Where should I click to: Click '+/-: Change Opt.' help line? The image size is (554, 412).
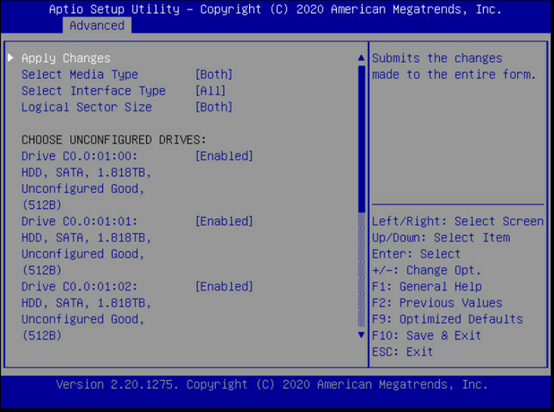pos(426,270)
